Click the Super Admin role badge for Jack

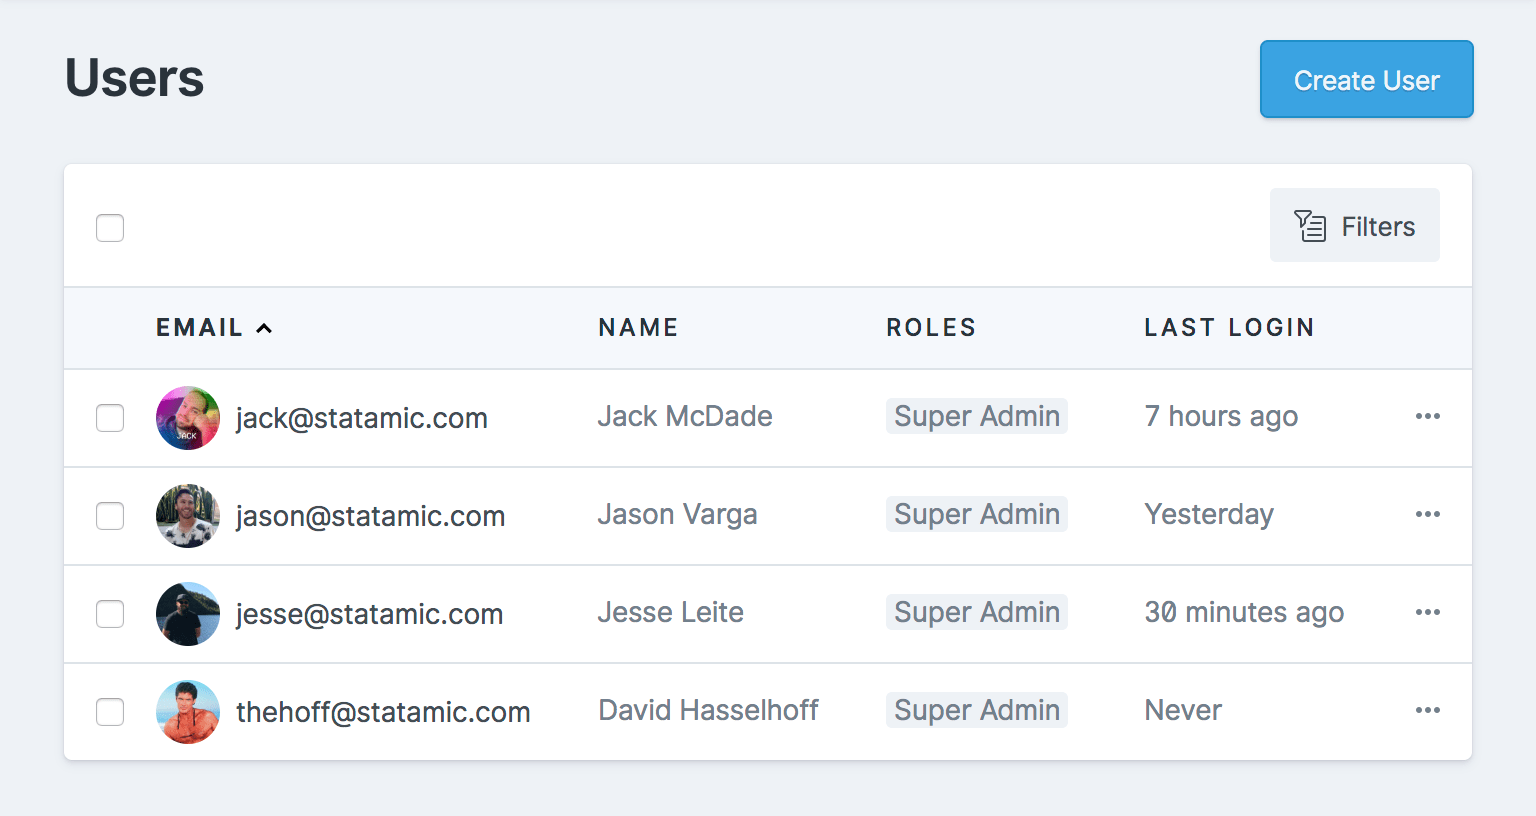[x=976, y=416]
